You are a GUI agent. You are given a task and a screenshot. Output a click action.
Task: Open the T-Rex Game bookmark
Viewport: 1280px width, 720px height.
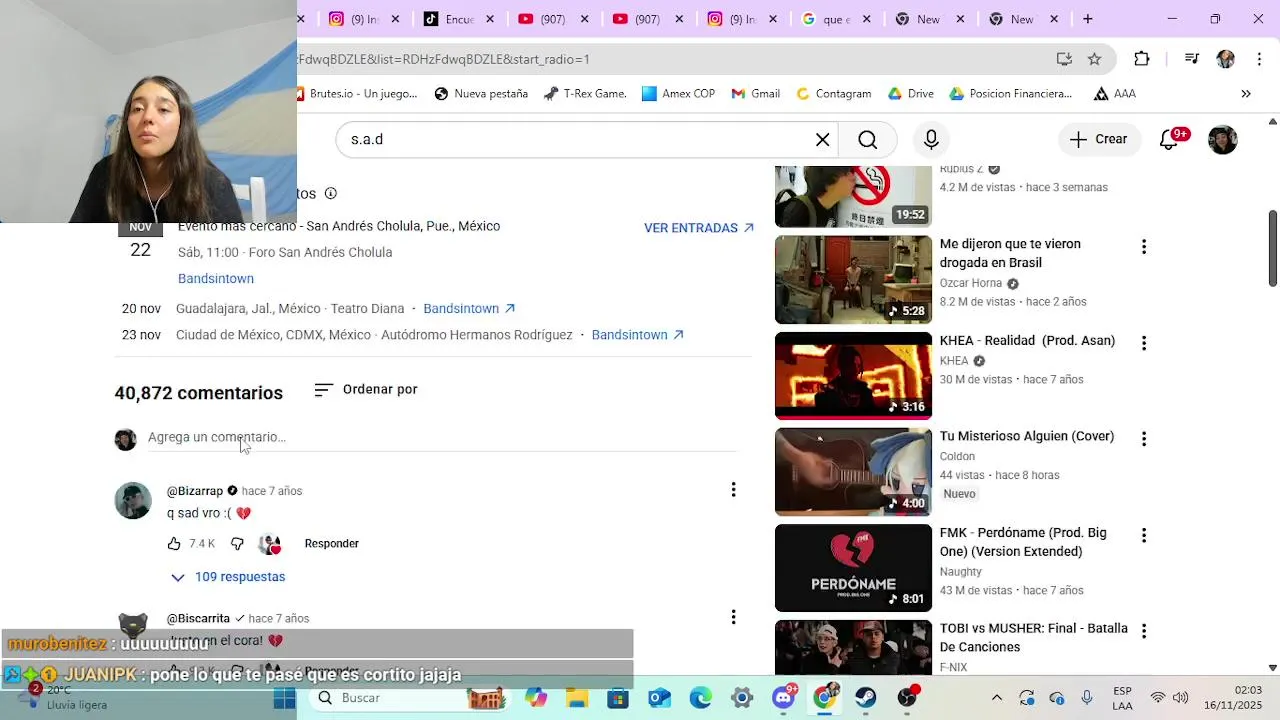pyautogui.click(x=585, y=94)
